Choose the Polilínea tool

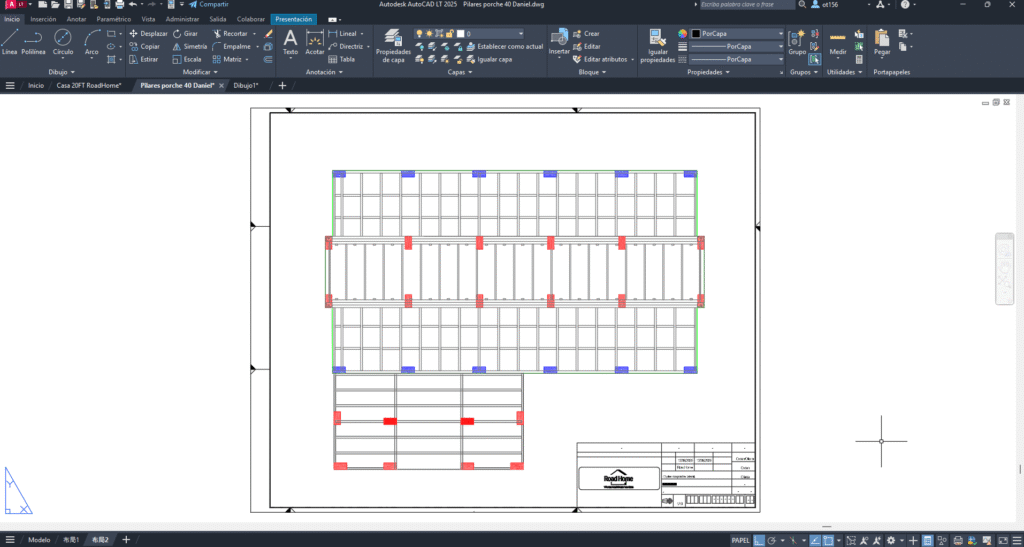point(34,41)
